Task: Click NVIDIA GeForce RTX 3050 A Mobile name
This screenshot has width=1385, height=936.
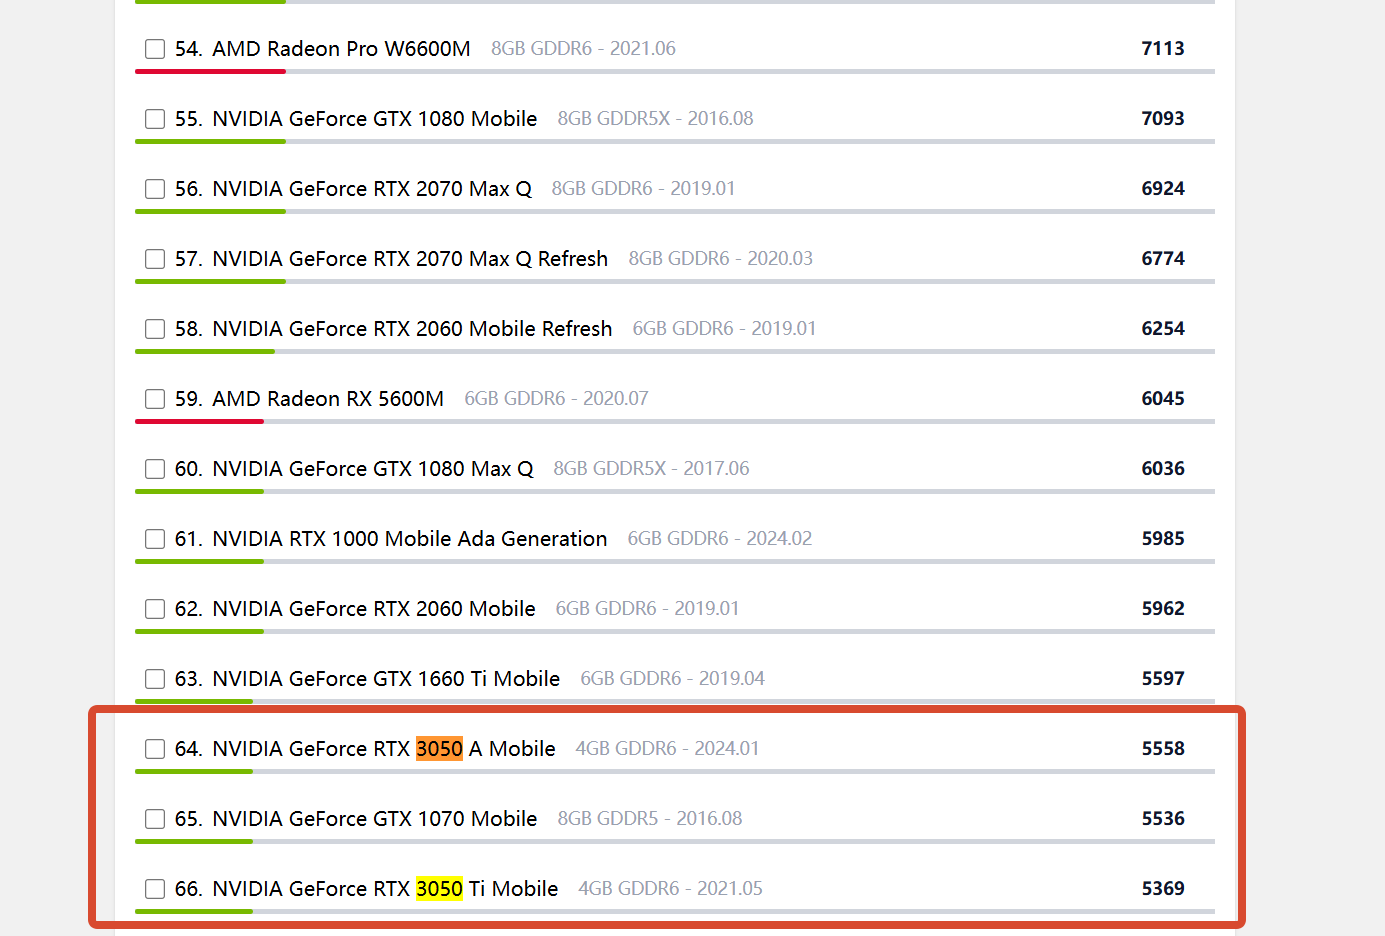Action: [384, 749]
